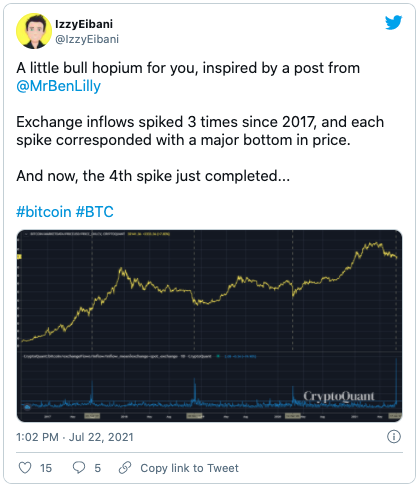The image size is (420, 491).
Task: Open the #BTC hashtag
Action: tap(95, 212)
